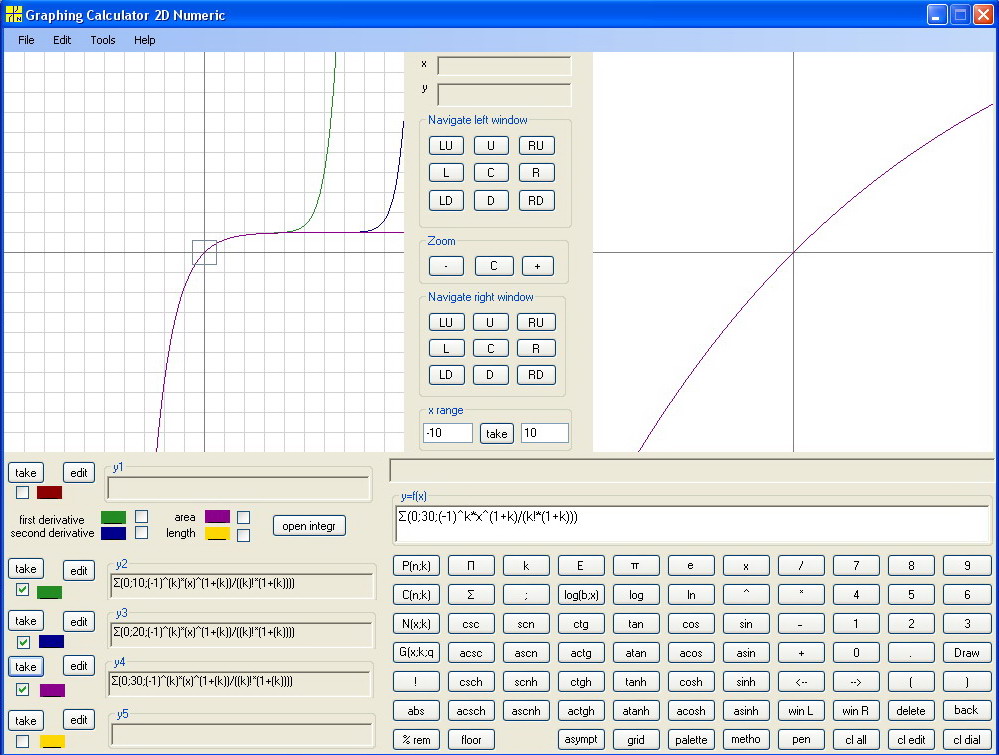The image size is (999, 755).
Task: Click the open integr button
Action: [309, 526]
